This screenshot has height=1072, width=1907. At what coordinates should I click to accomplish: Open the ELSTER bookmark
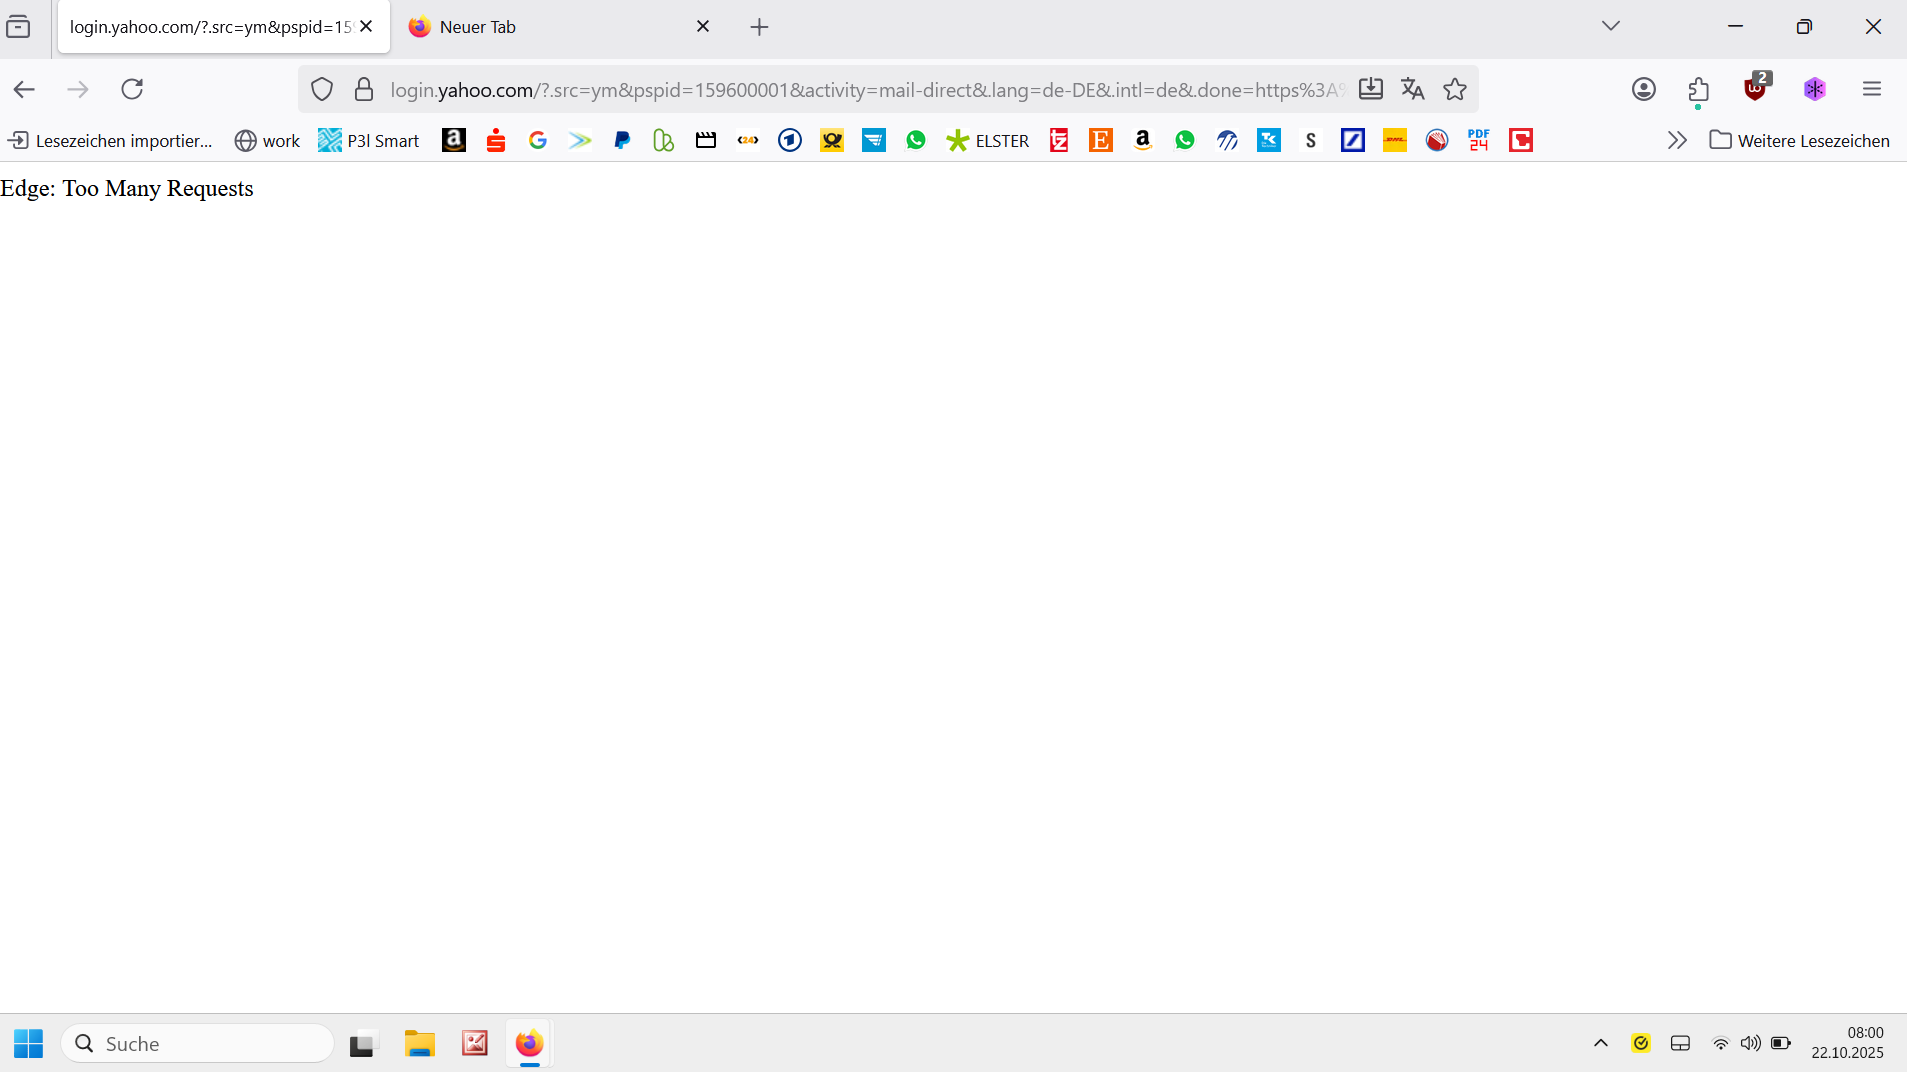(x=988, y=140)
